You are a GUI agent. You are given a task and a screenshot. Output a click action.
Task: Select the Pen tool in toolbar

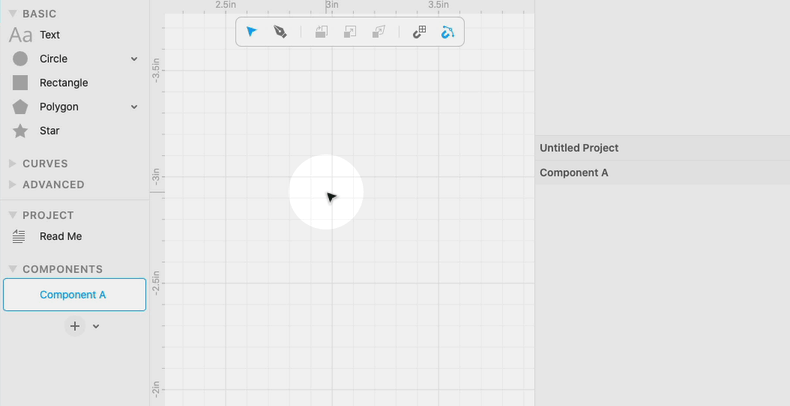280,32
